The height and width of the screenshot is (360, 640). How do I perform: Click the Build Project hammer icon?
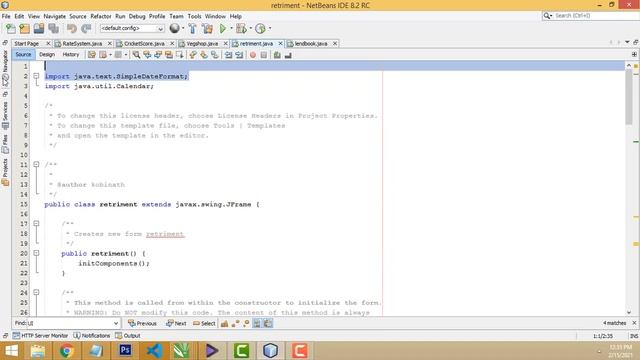192,29
